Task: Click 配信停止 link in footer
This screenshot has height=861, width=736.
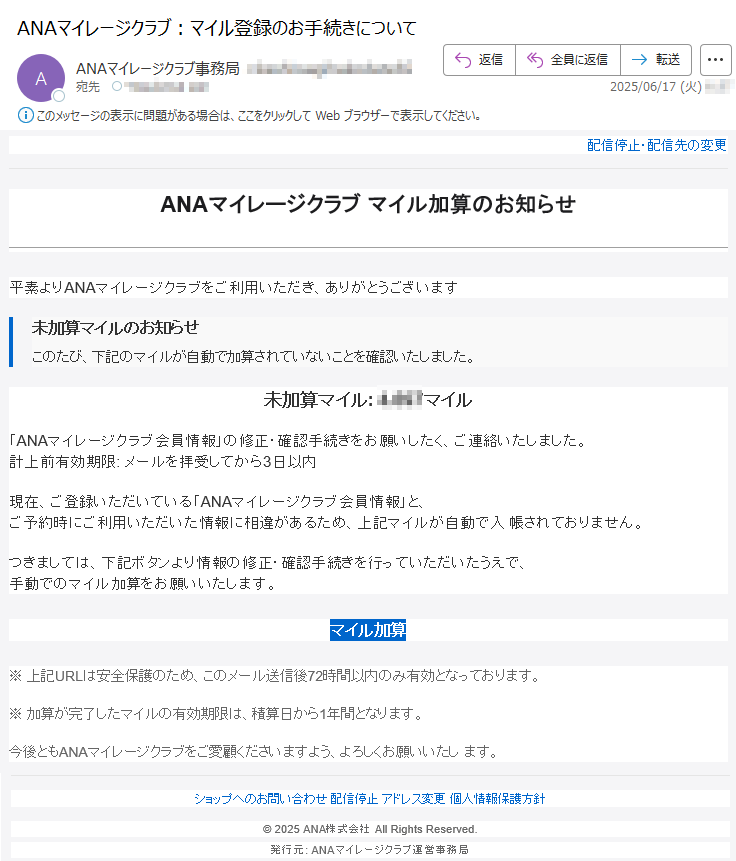Action: (x=354, y=798)
